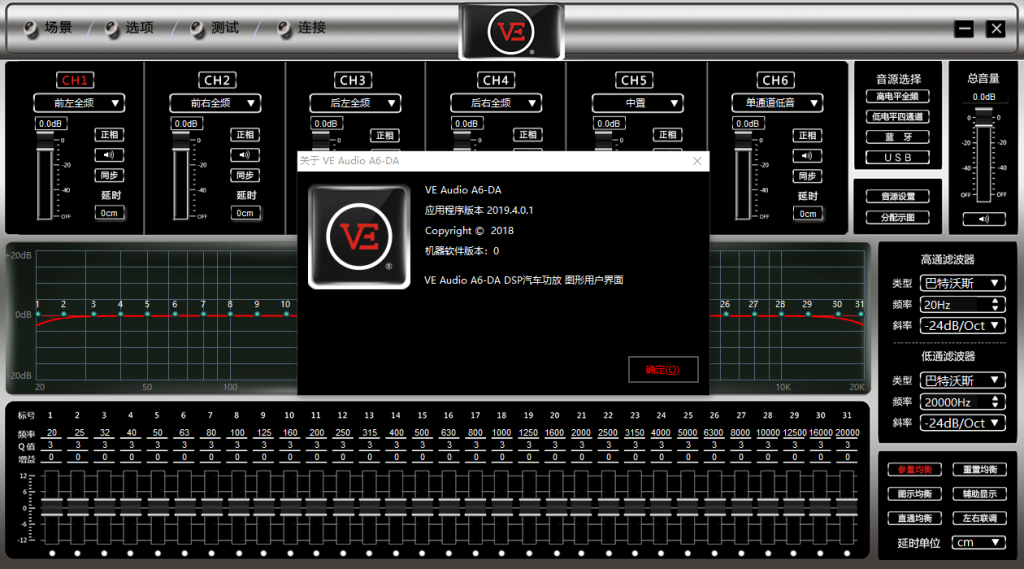This screenshot has height=569, width=1024.
Task: Click the 参量均衡 button
Action: pyautogui.click(x=914, y=469)
